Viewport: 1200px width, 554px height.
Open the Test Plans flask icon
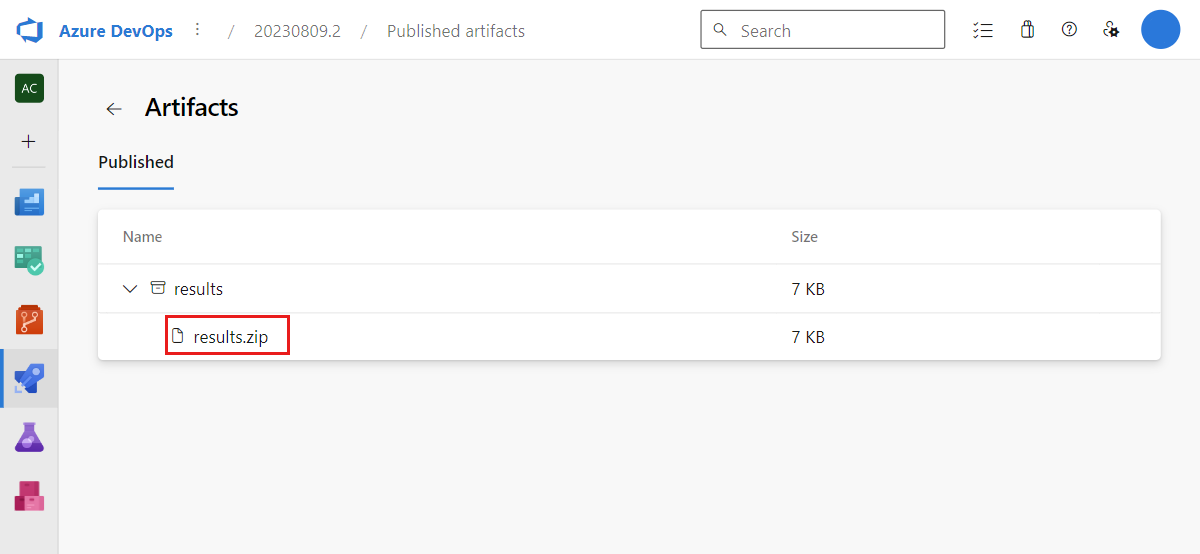[29, 437]
